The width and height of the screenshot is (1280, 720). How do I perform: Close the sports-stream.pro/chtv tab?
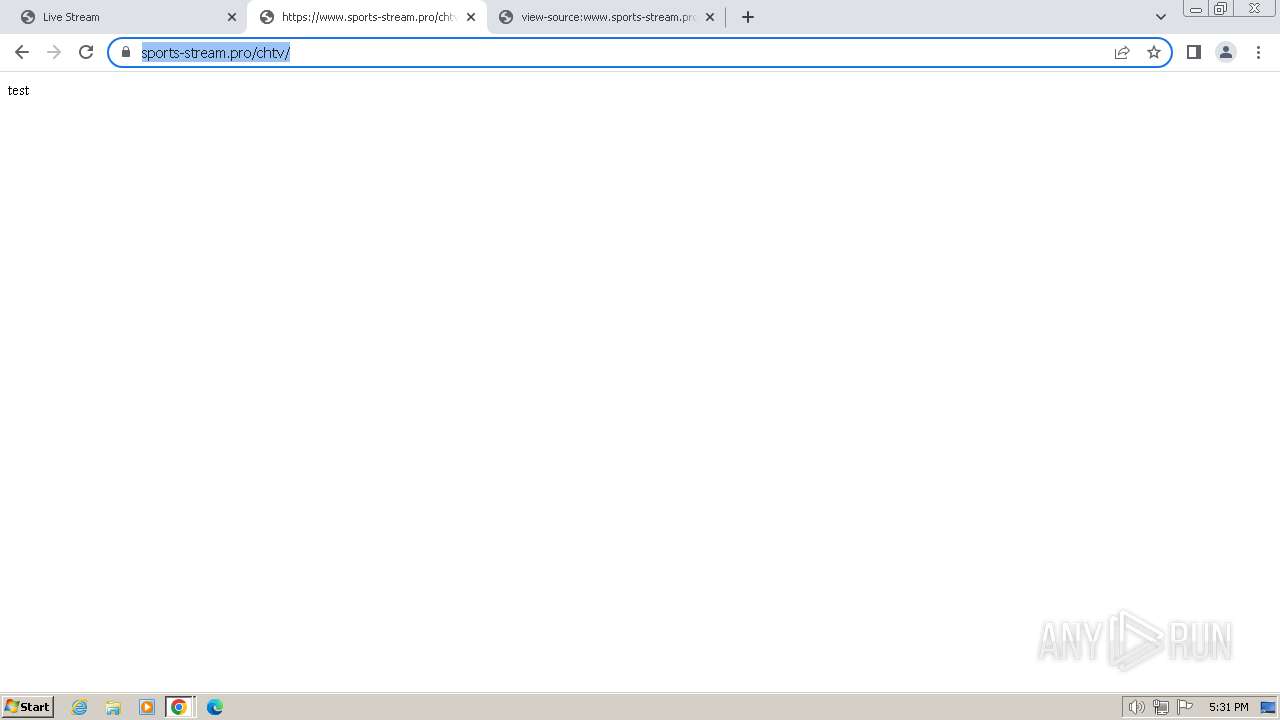click(x=471, y=17)
